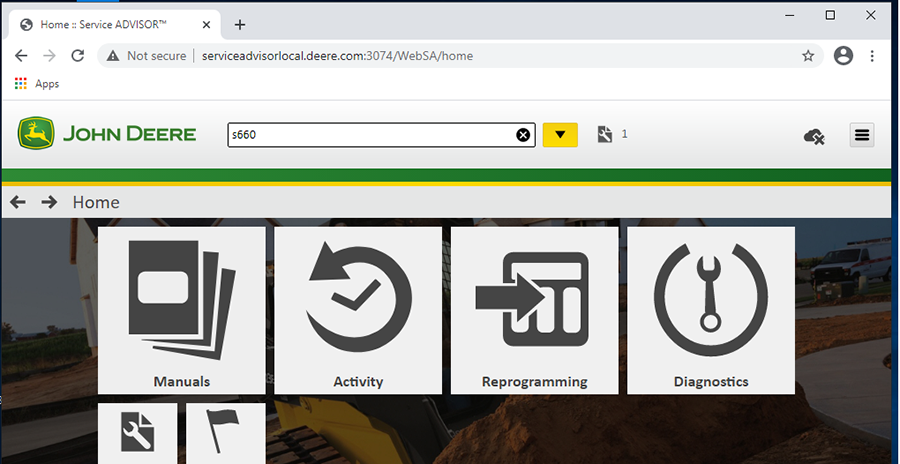Reload the page in Chrome

(x=77, y=56)
